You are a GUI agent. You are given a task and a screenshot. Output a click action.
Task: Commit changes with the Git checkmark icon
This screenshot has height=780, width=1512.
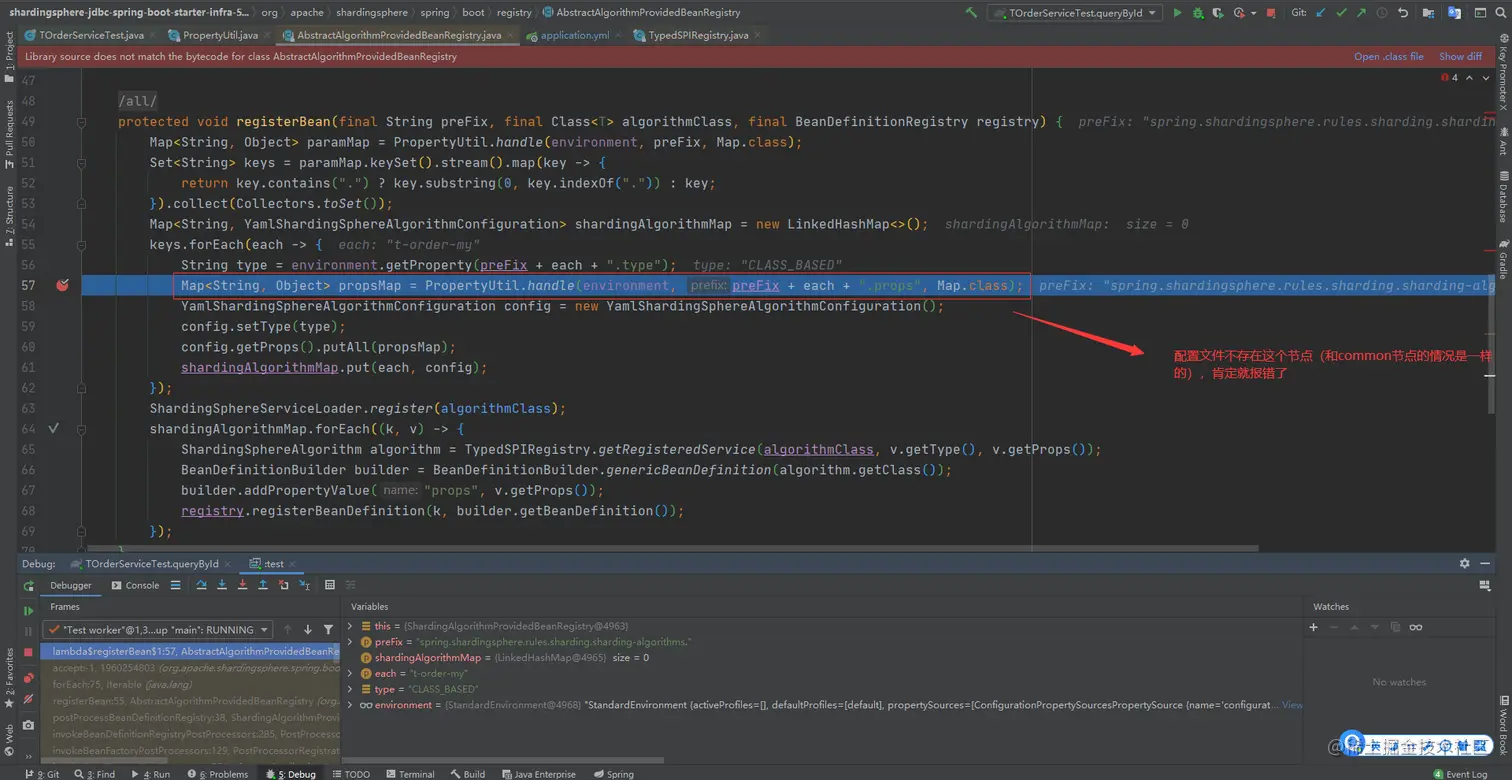coord(1342,13)
